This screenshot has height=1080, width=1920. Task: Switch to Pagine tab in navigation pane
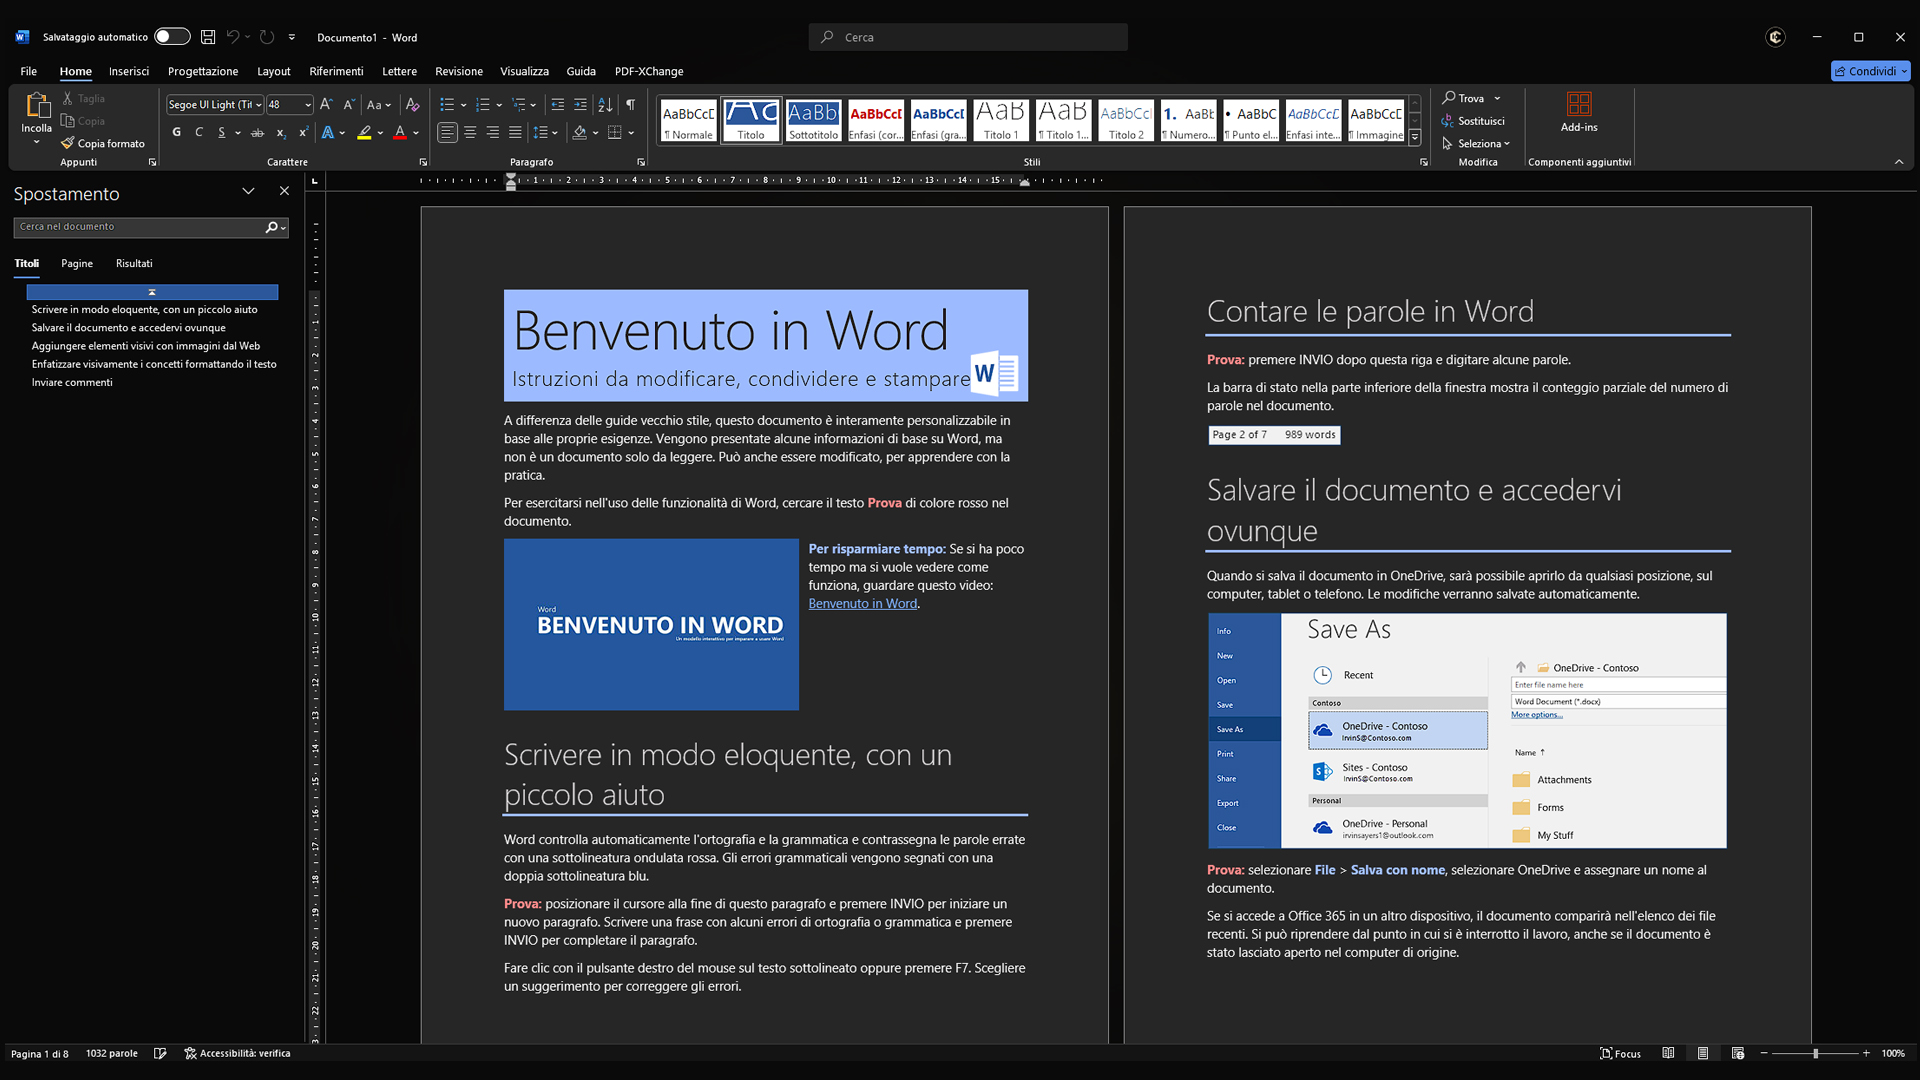coord(77,263)
